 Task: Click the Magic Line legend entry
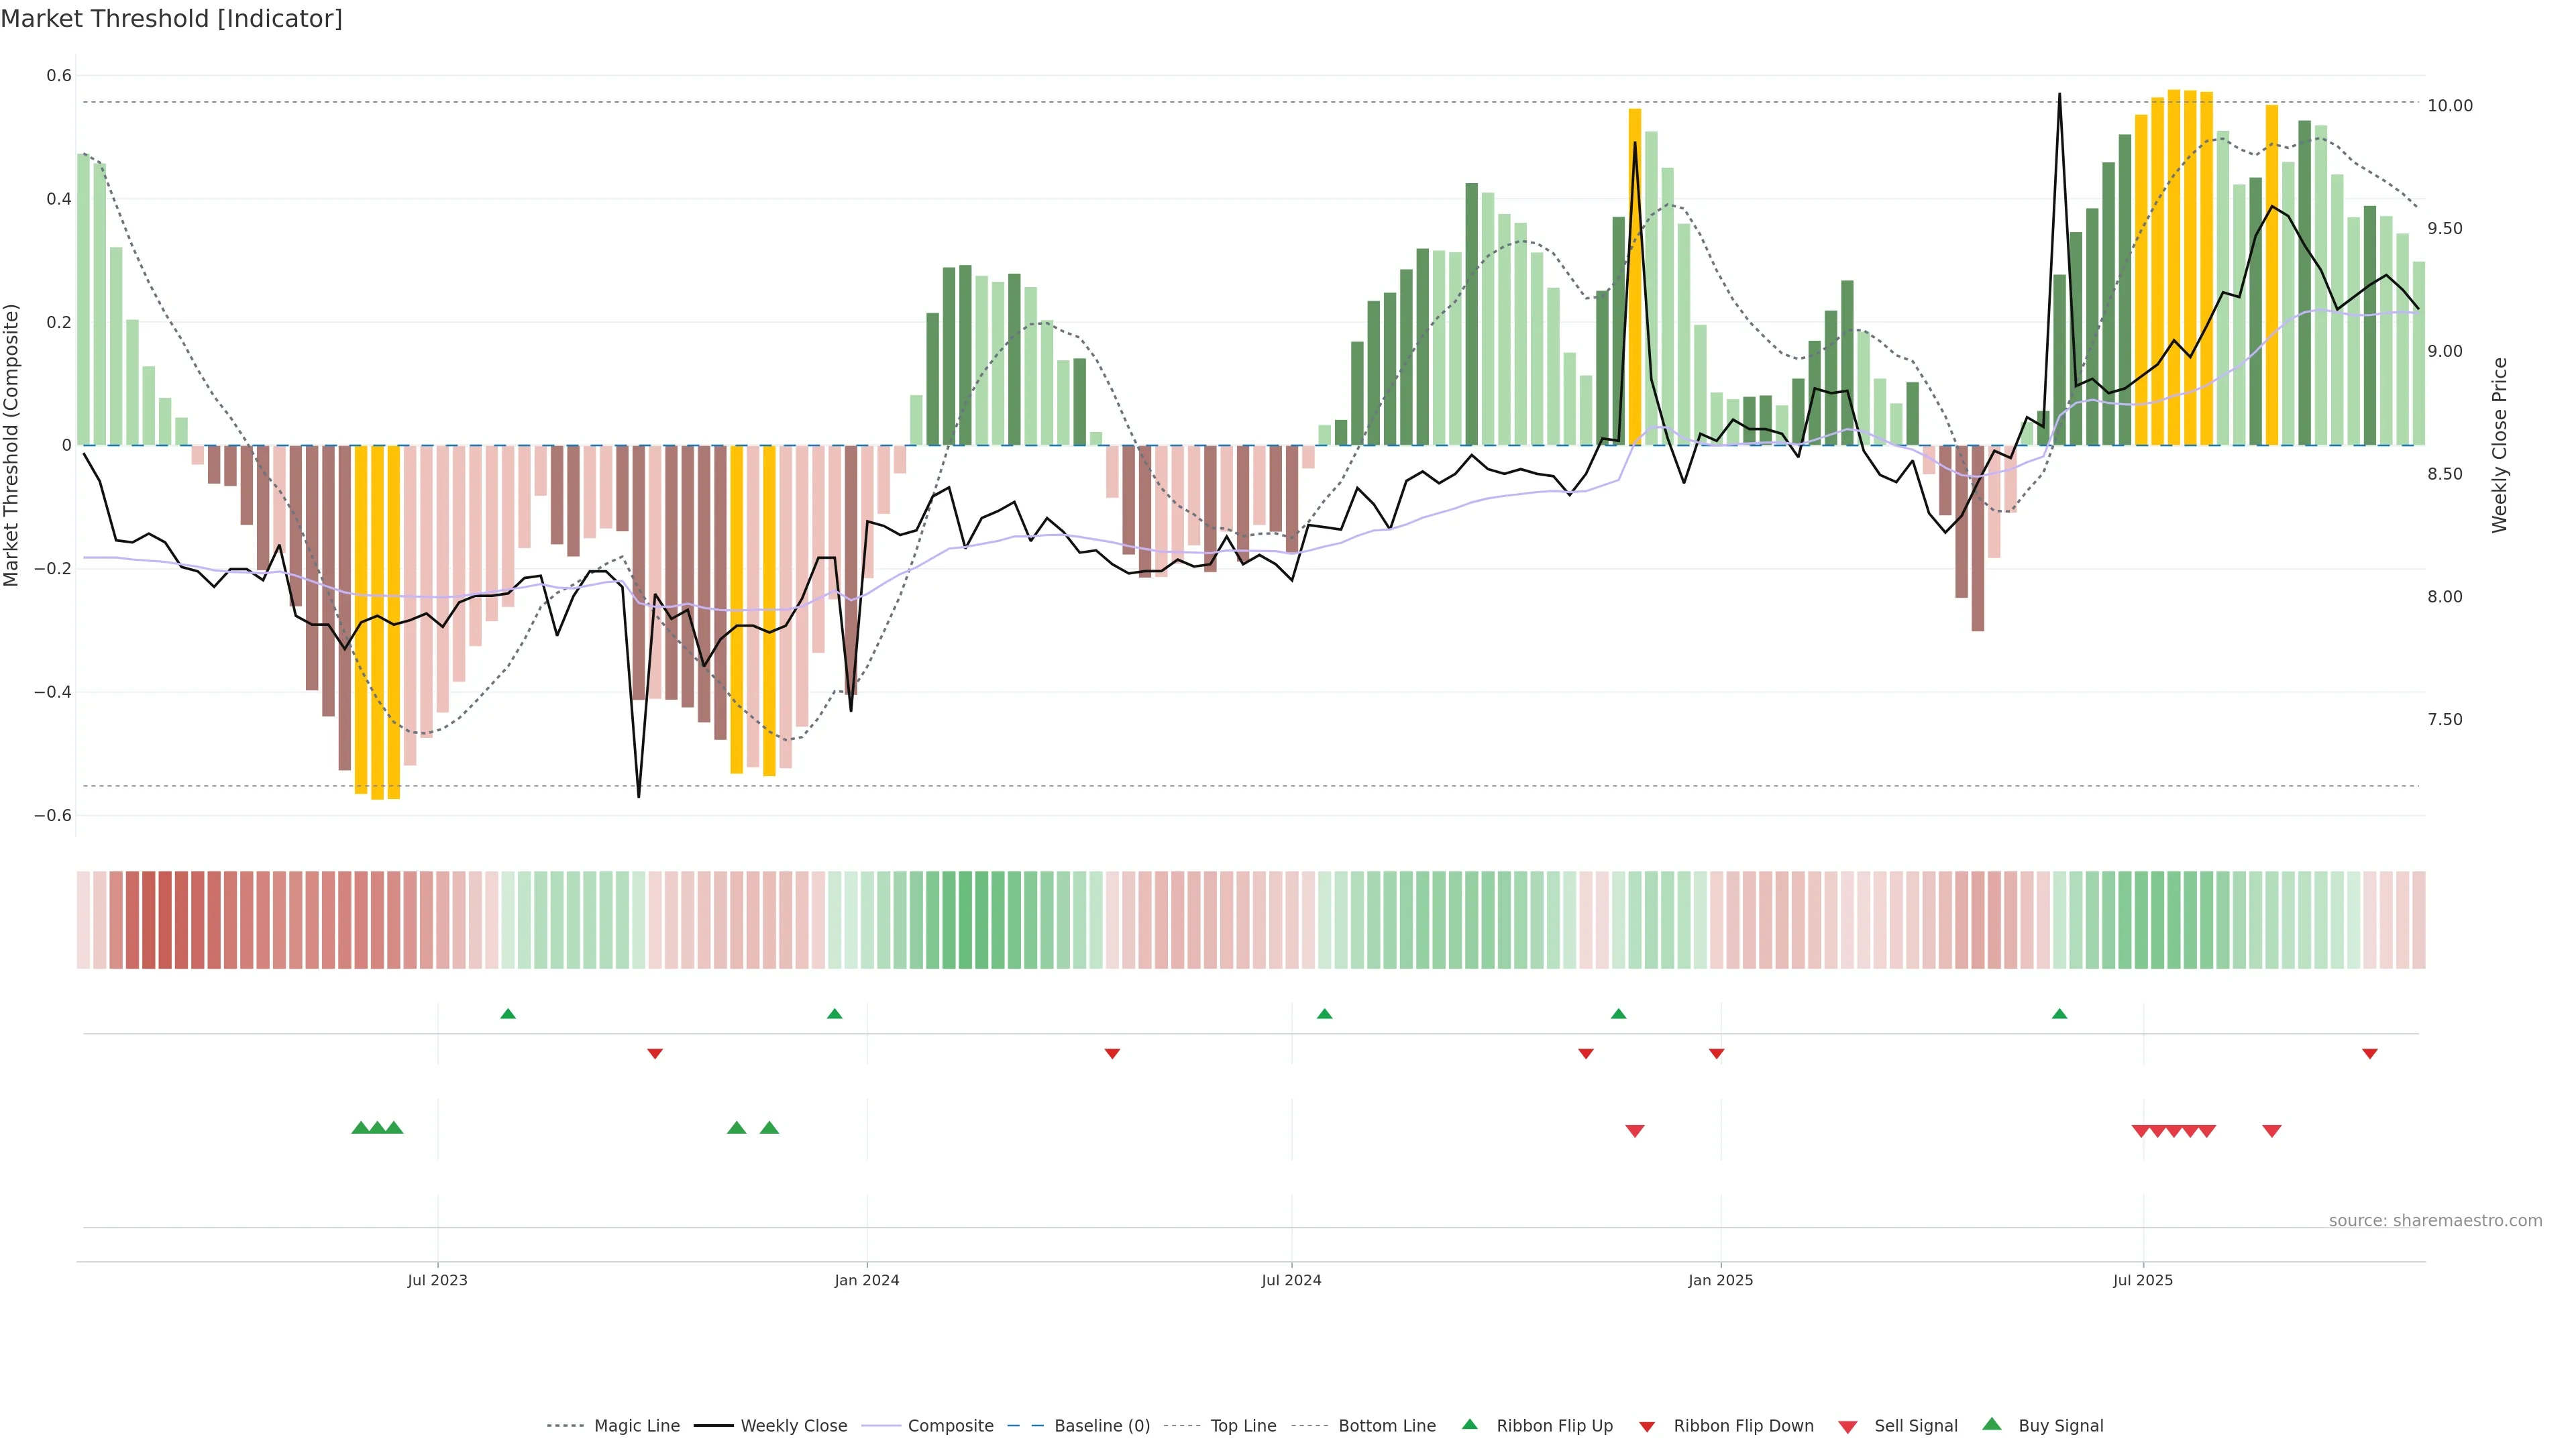point(636,1426)
